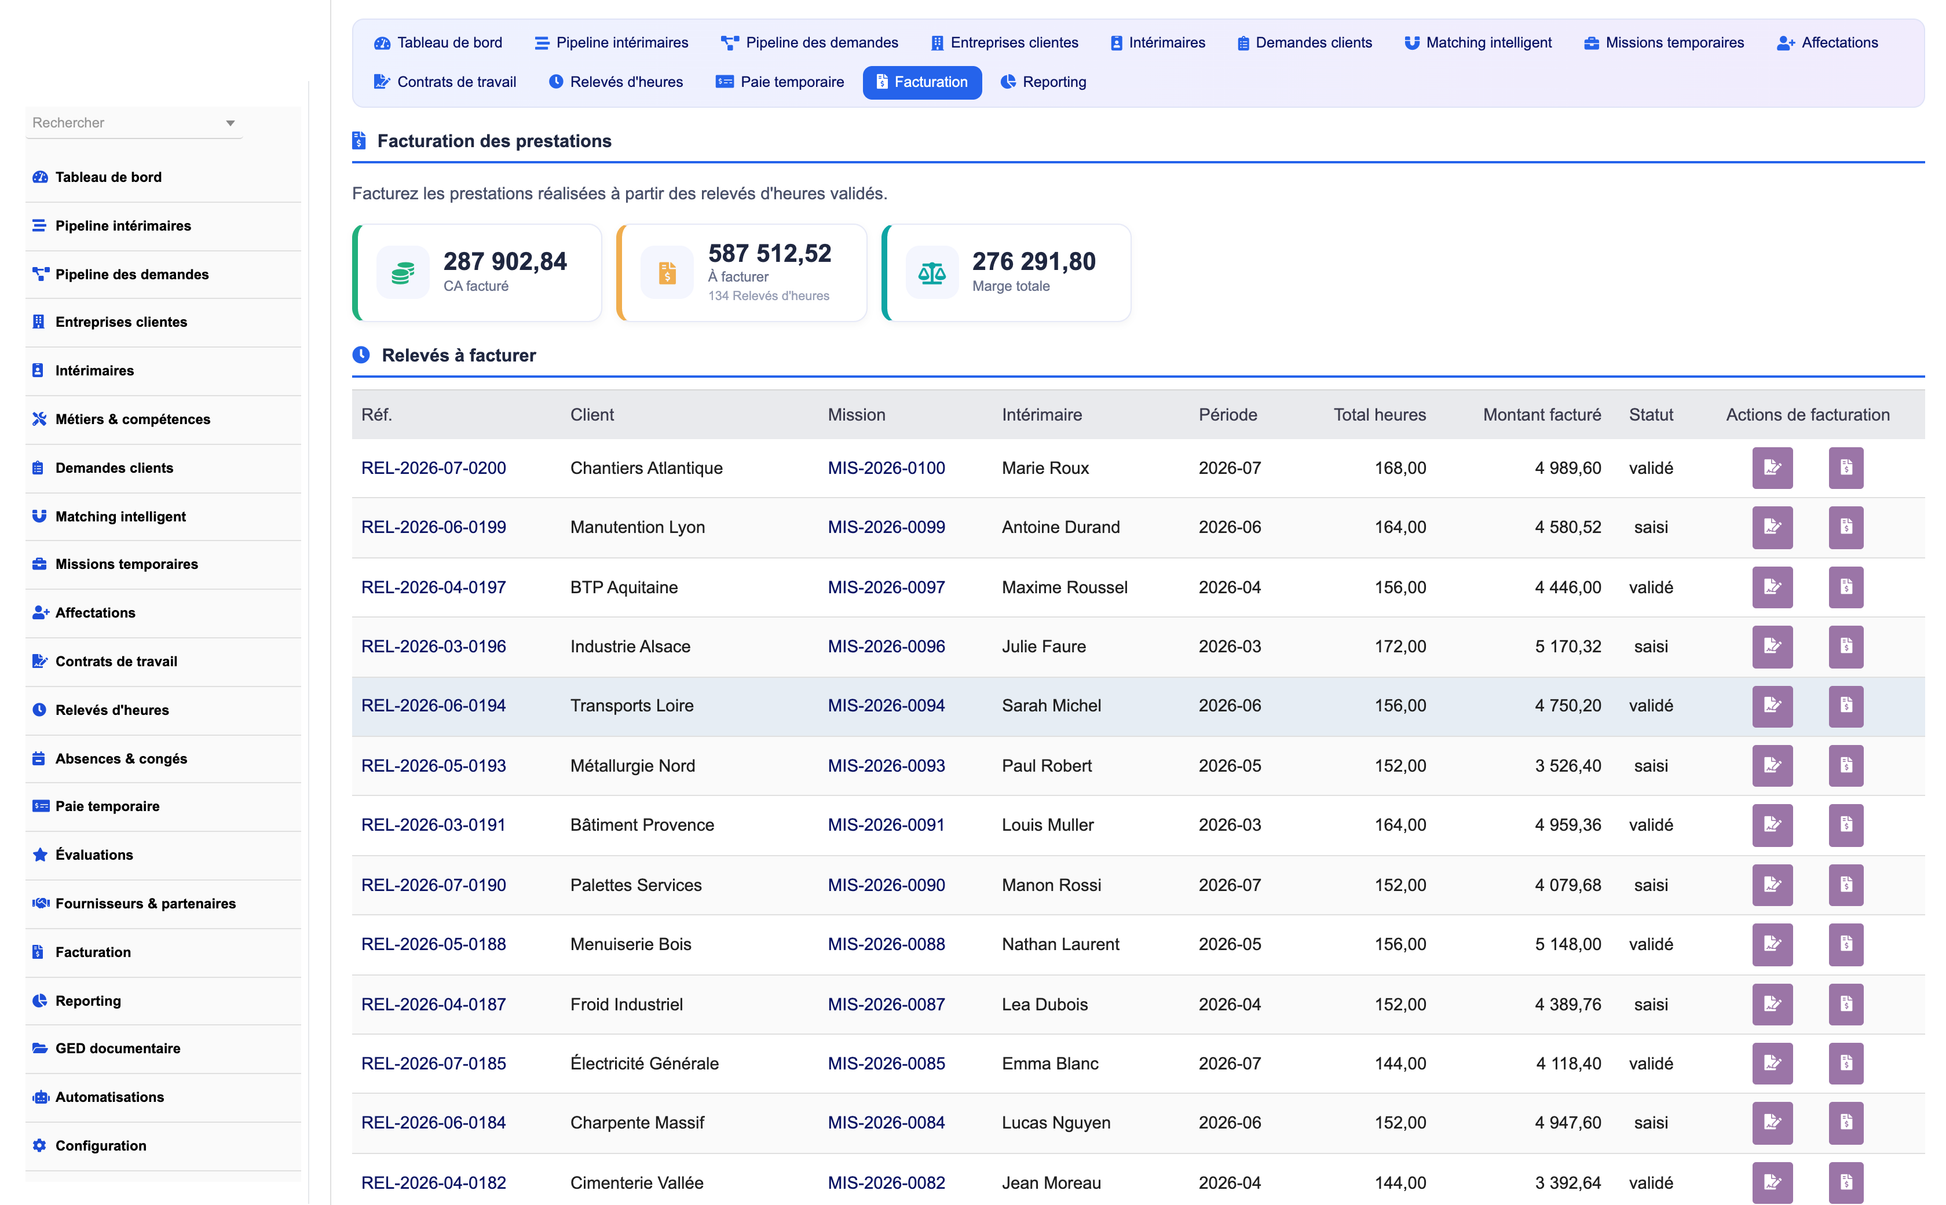
Task: Click the signature icon in Froid Industriel row
Action: coord(1772,1004)
